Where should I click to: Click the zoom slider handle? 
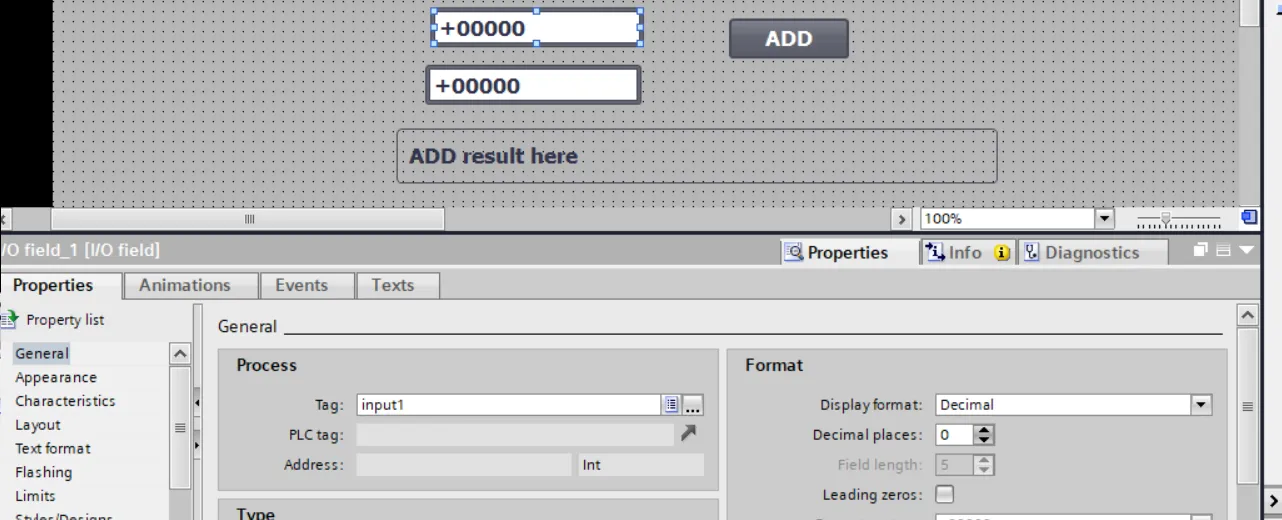click(1165, 219)
